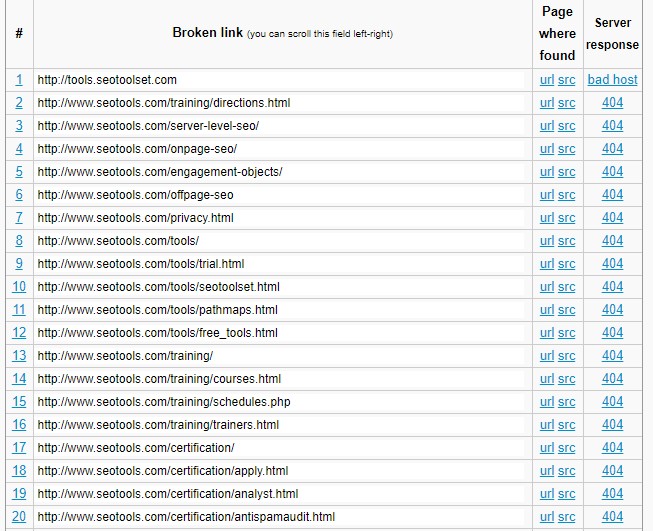Open 404 response for seotools.com/tools/ row
Screen dimensions: 653x531
(x=612, y=241)
